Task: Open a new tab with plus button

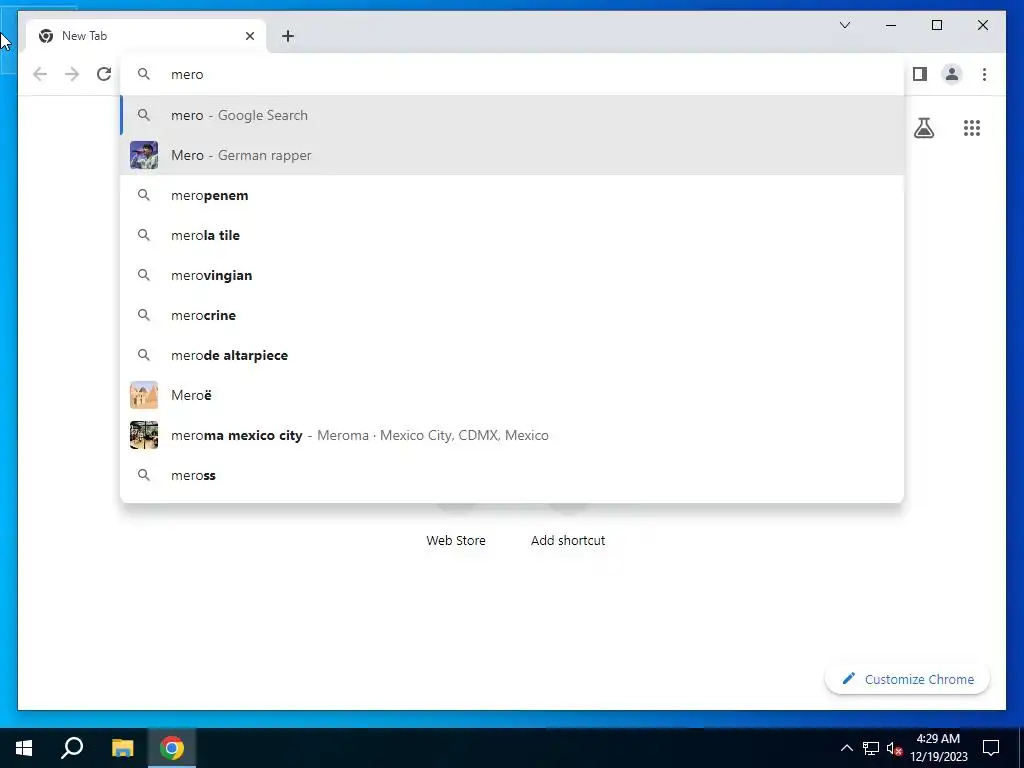Action: click(x=288, y=36)
